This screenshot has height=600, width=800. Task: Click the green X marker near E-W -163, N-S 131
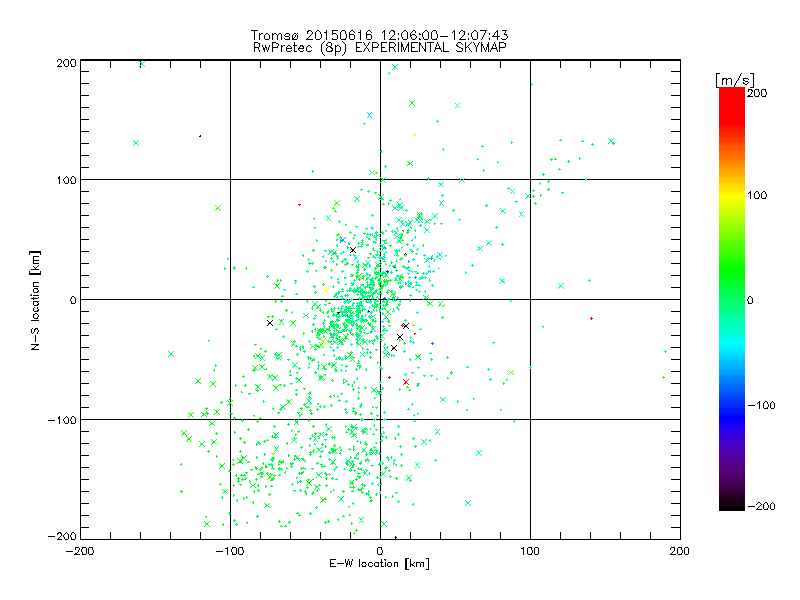coord(136,143)
